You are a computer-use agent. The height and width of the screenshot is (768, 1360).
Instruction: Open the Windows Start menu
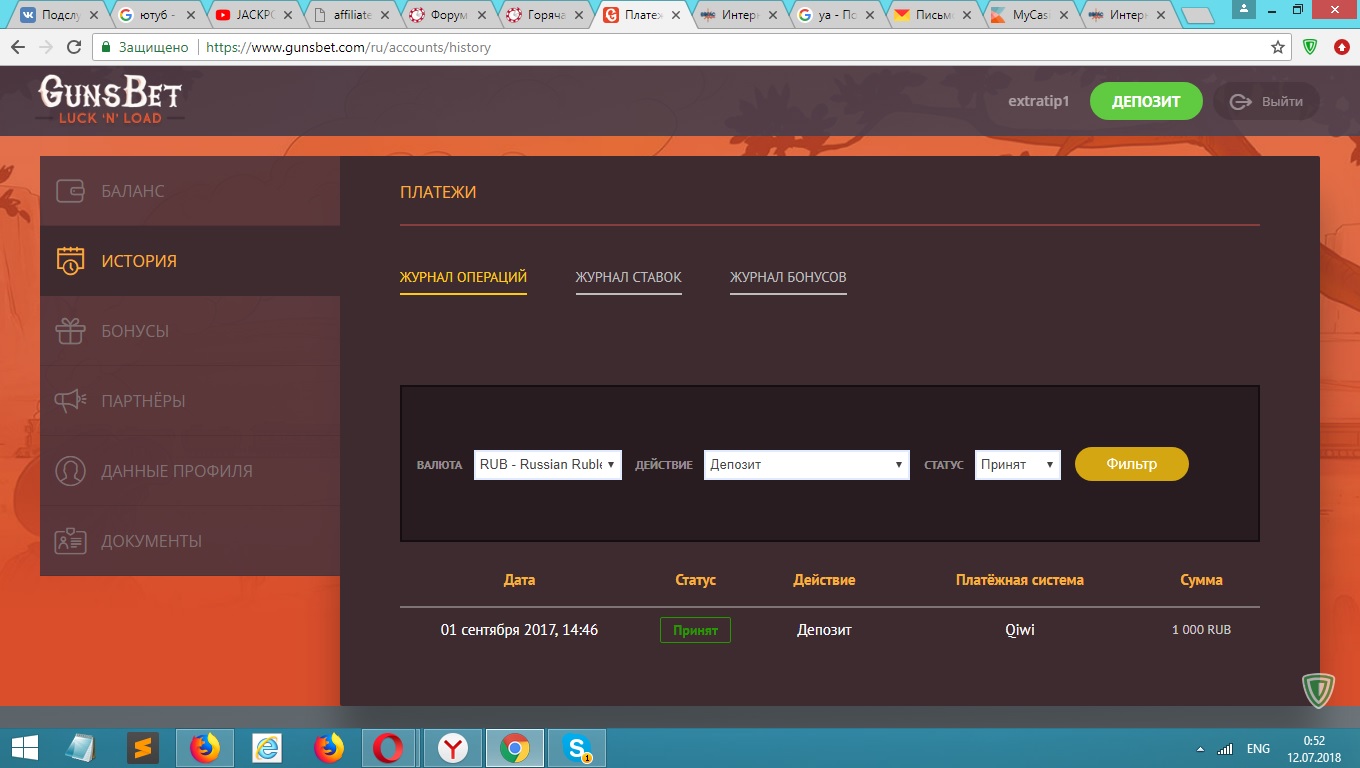tap(25, 748)
